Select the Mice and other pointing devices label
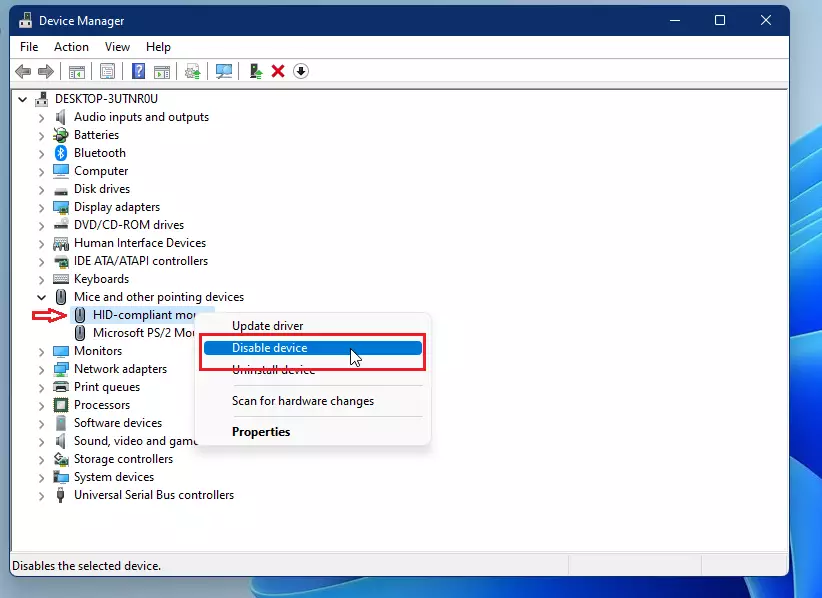 coord(159,297)
